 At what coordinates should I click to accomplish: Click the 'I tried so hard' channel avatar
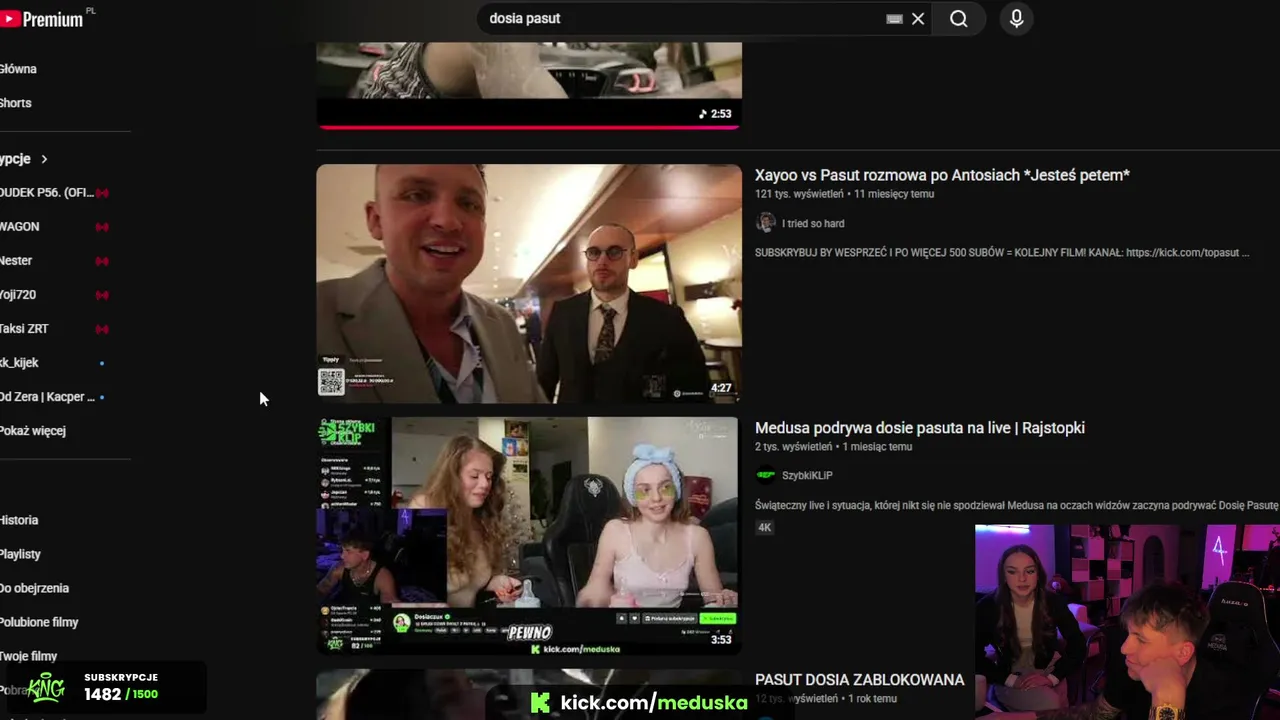[766, 222]
